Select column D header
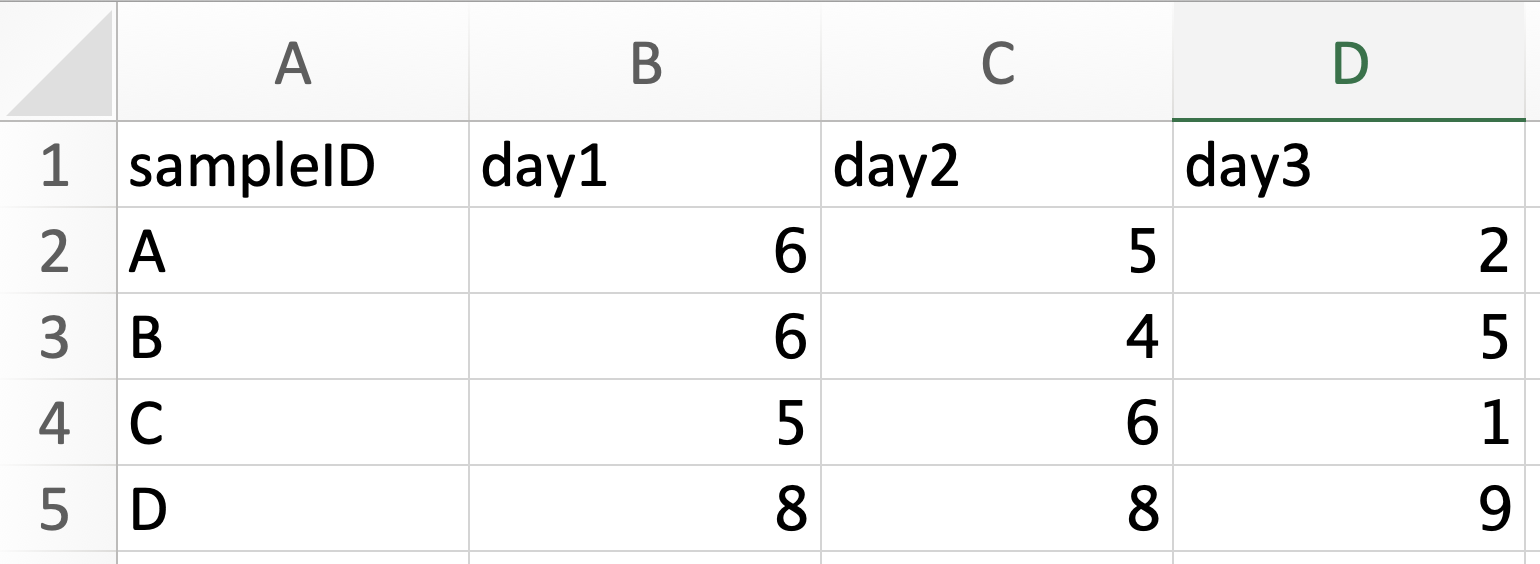This screenshot has height=564, width=1540. [1349, 64]
